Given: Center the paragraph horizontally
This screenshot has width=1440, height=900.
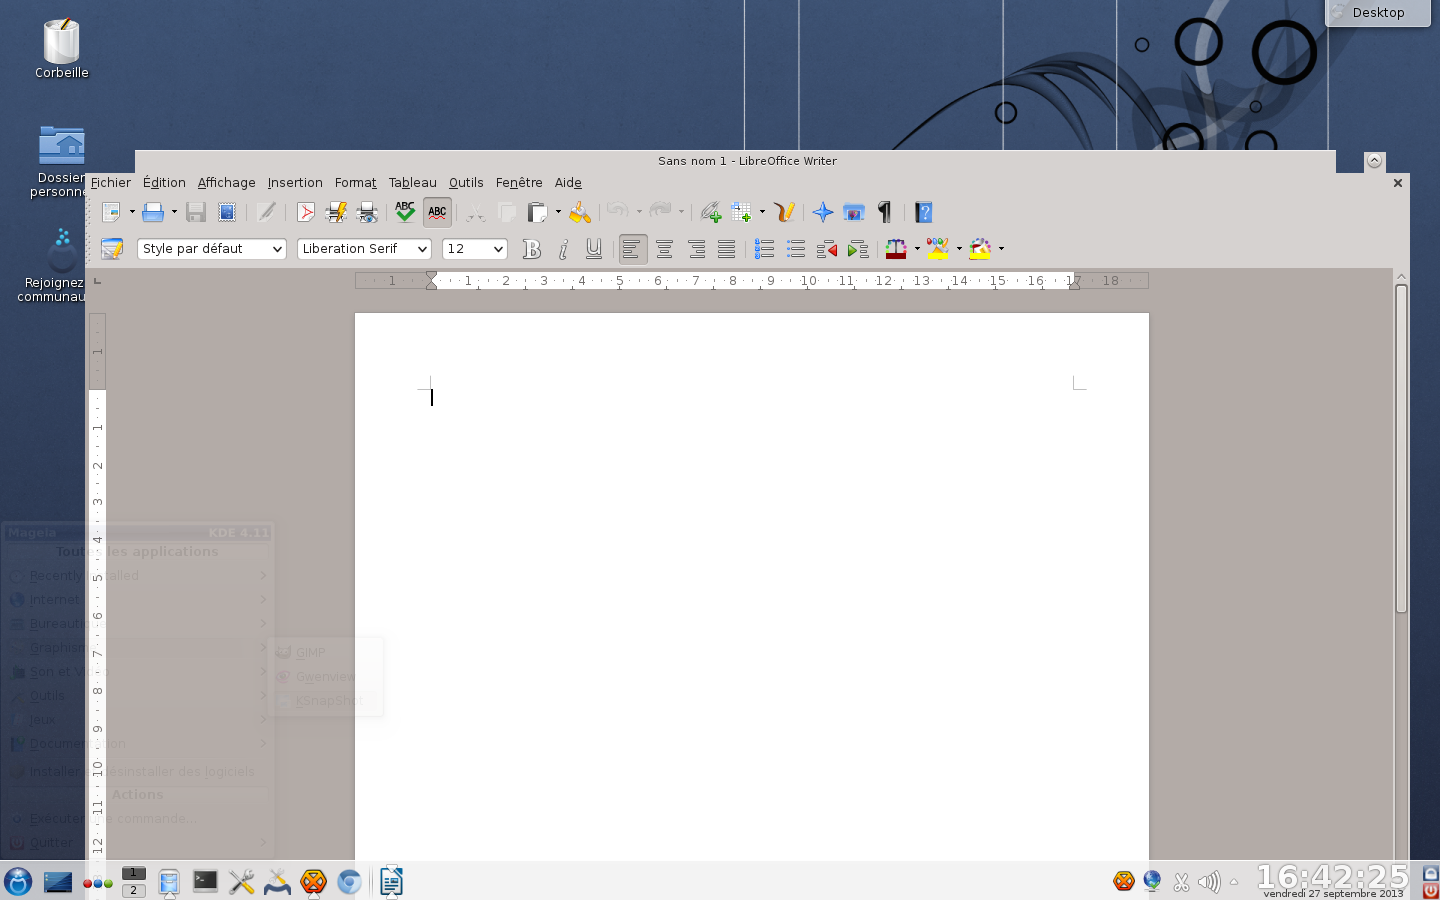Looking at the screenshot, I should pyautogui.click(x=664, y=249).
